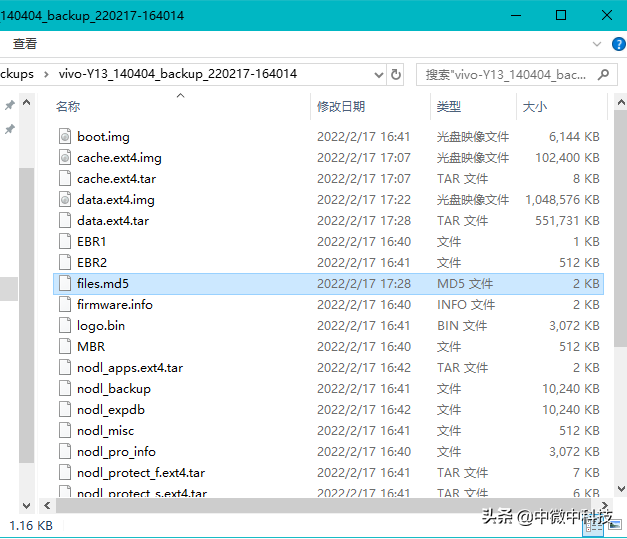Select the boot.img file name
This screenshot has width=627, height=539.
tap(104, 137)
